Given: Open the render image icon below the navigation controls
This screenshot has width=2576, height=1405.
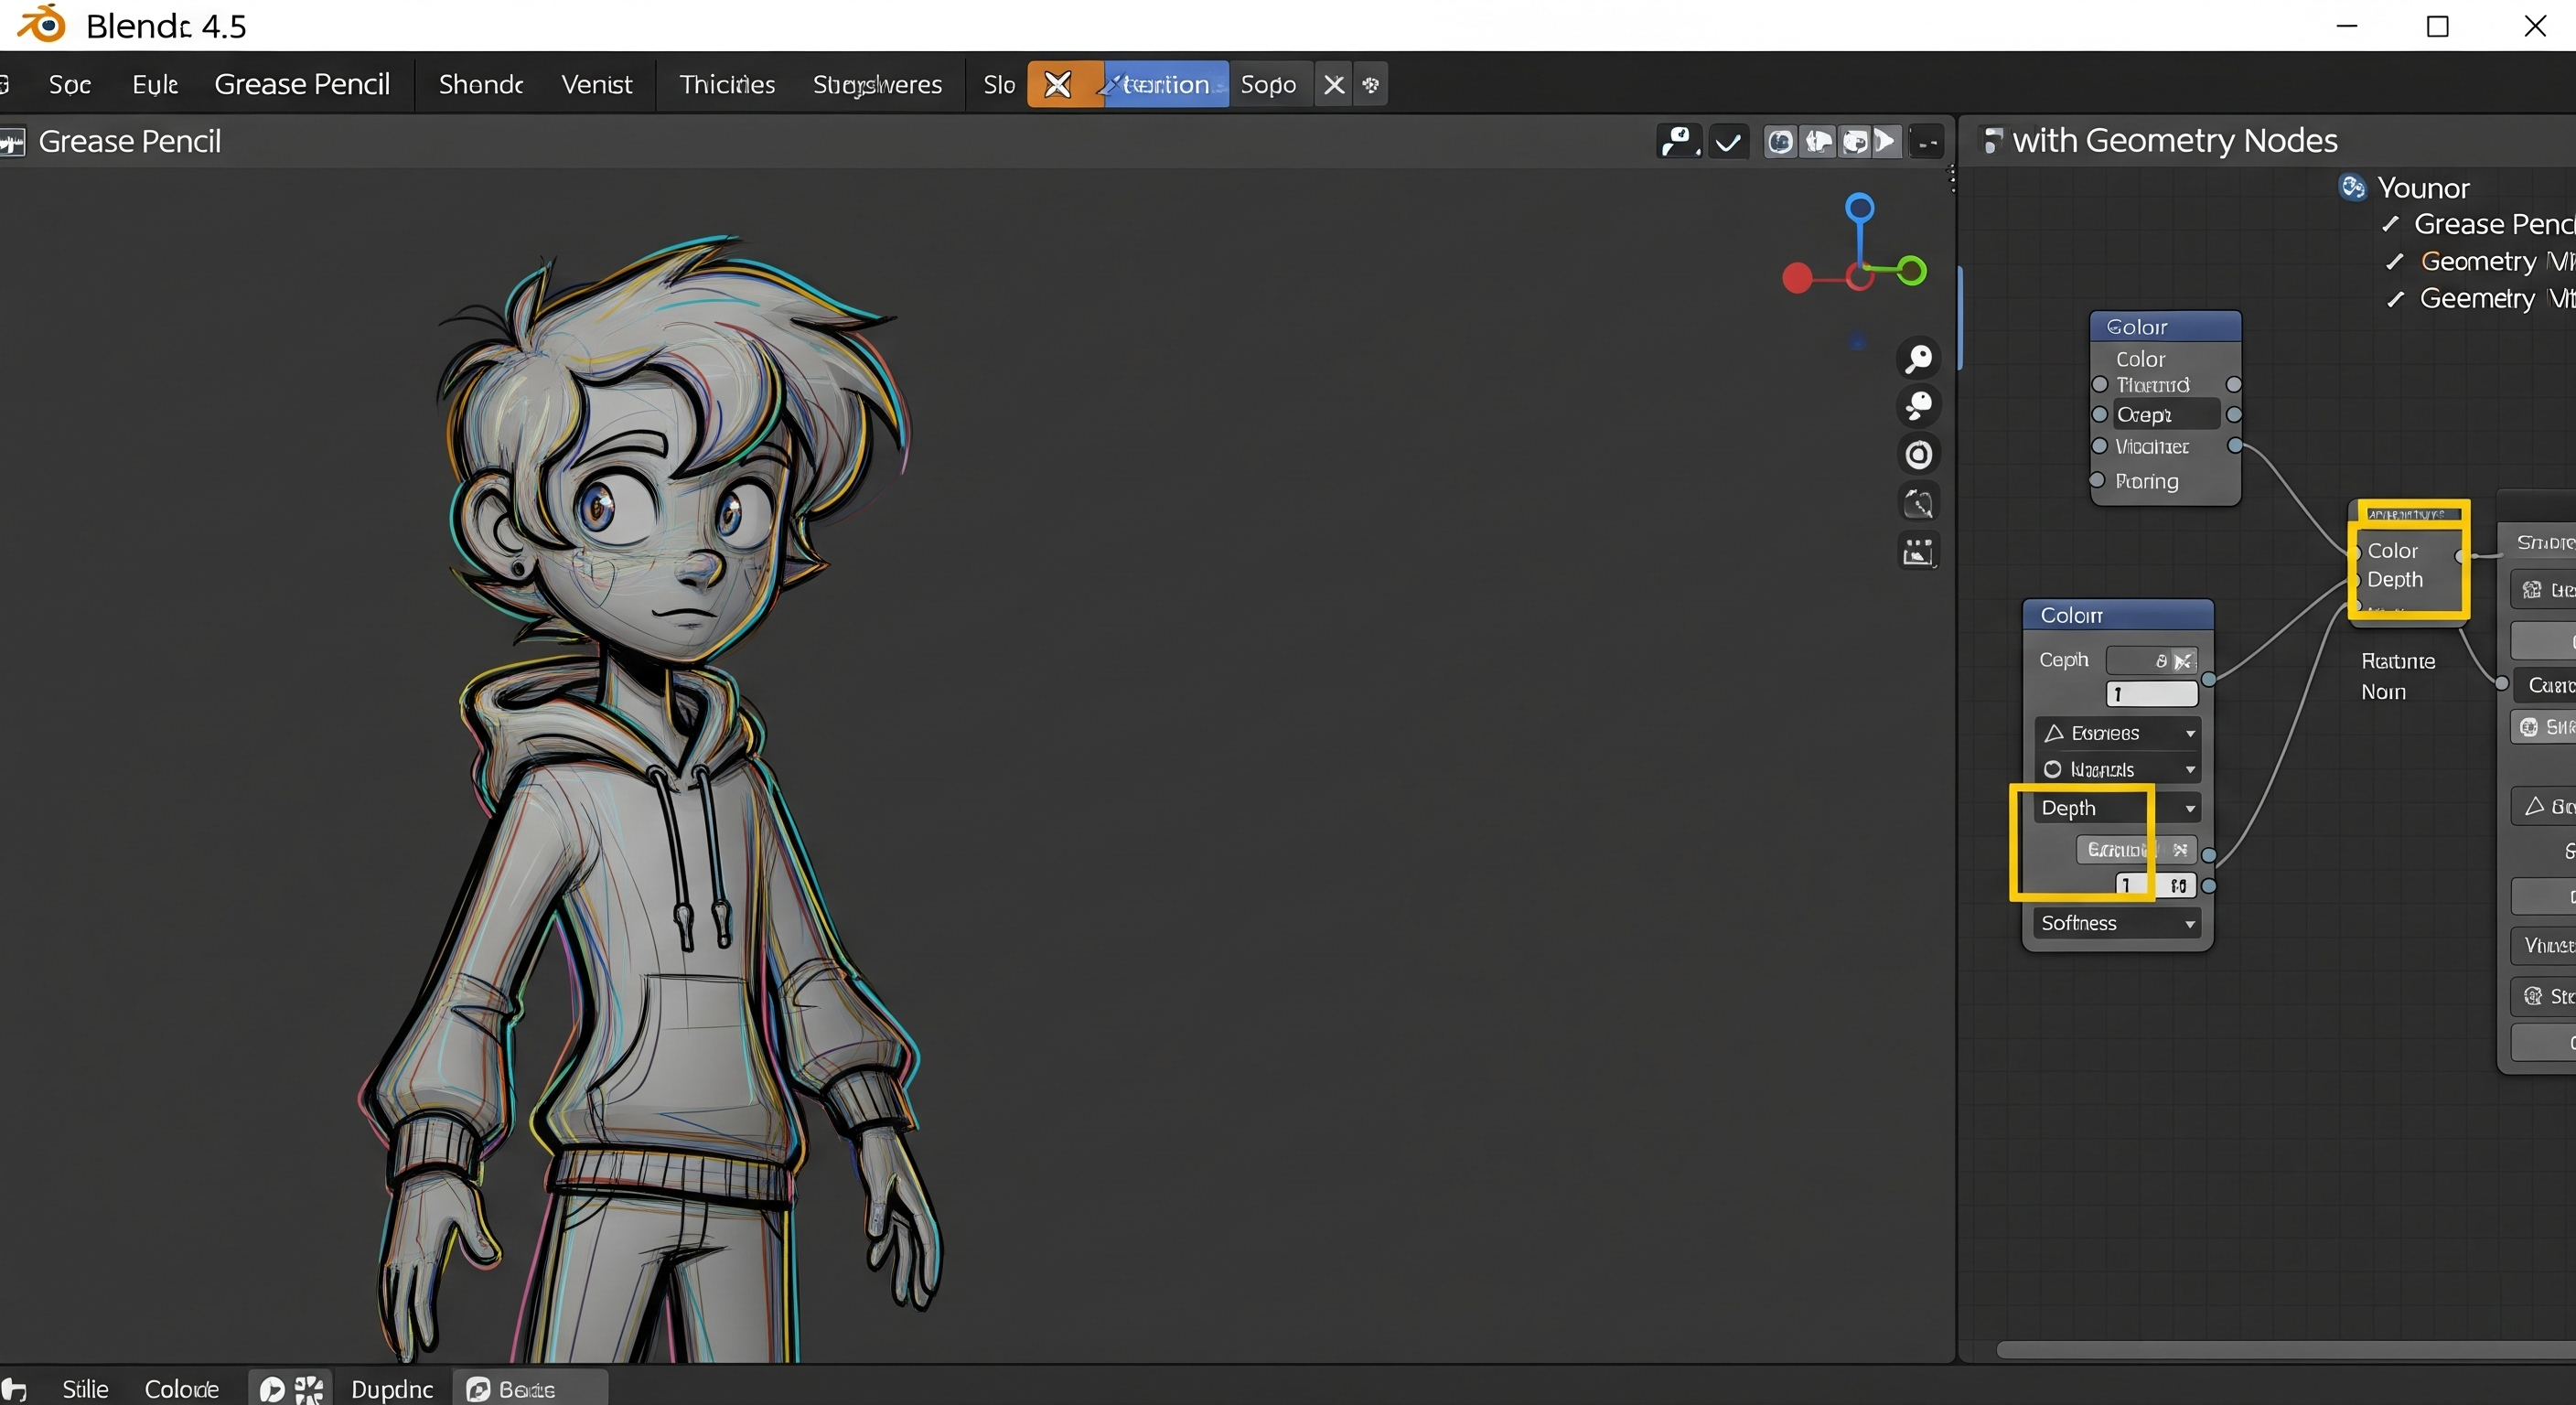Looking at the screenshot, I should click(1919, 550).
